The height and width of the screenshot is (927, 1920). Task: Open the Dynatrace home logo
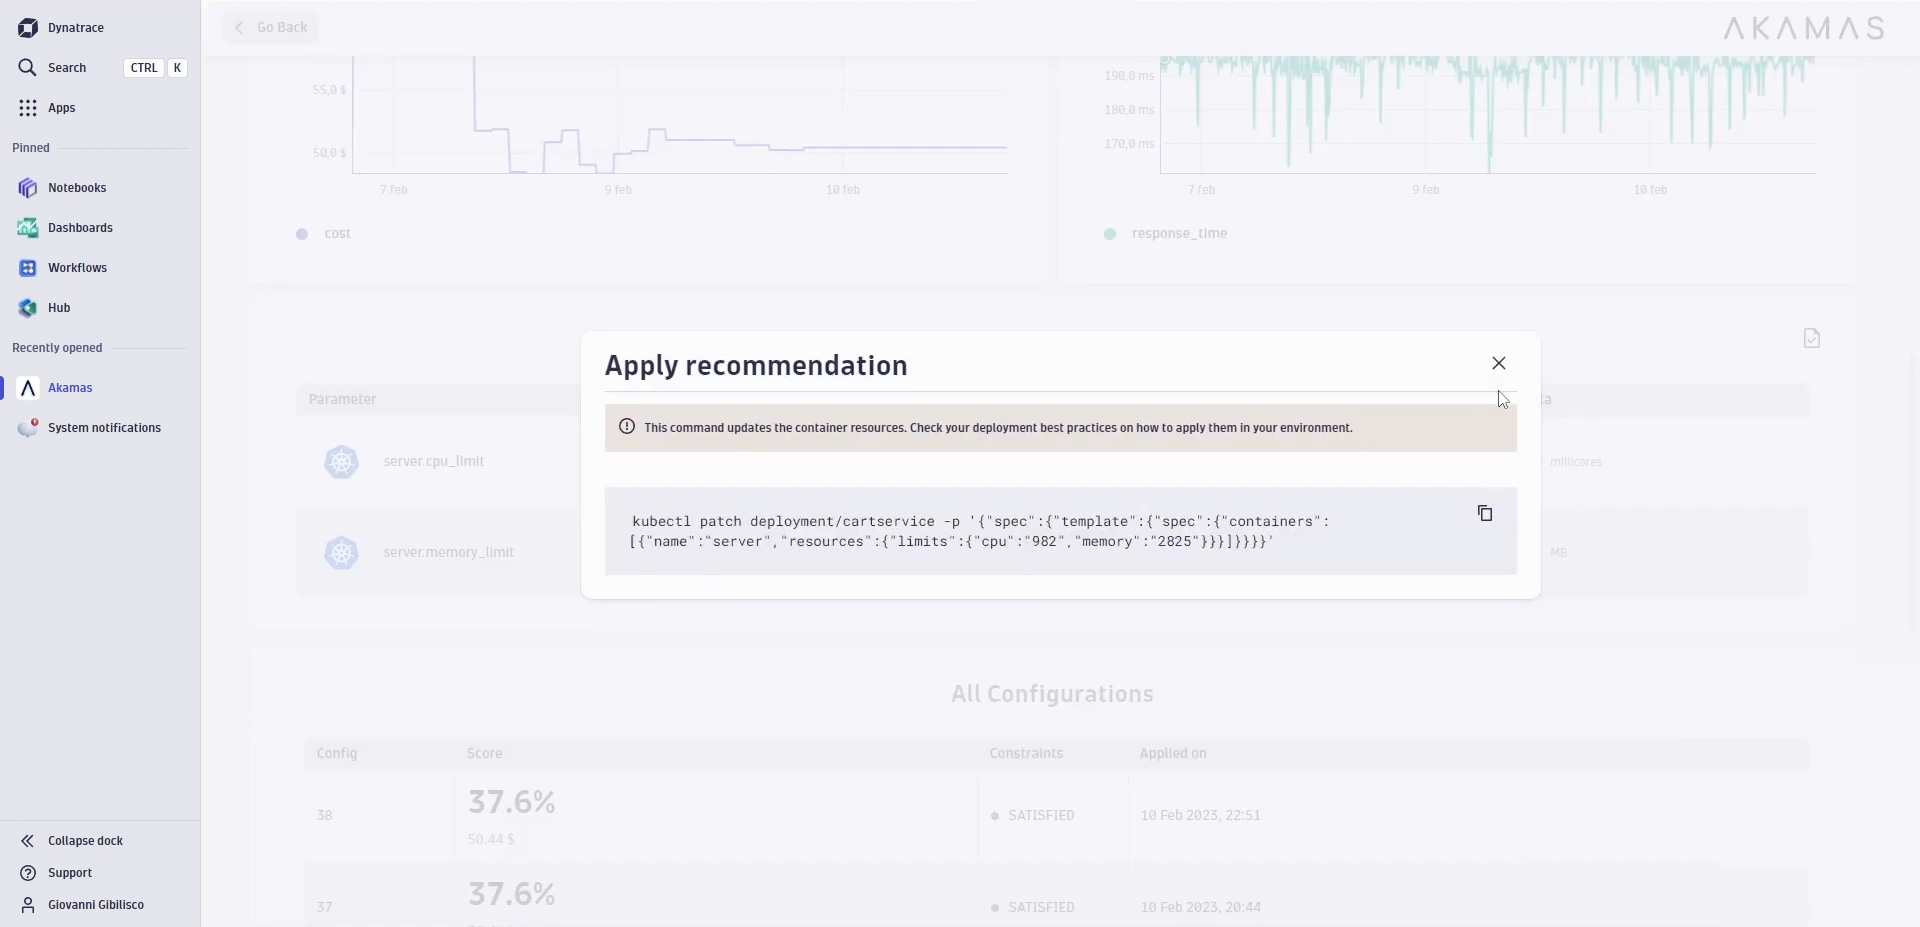click(x=28, y=28)
